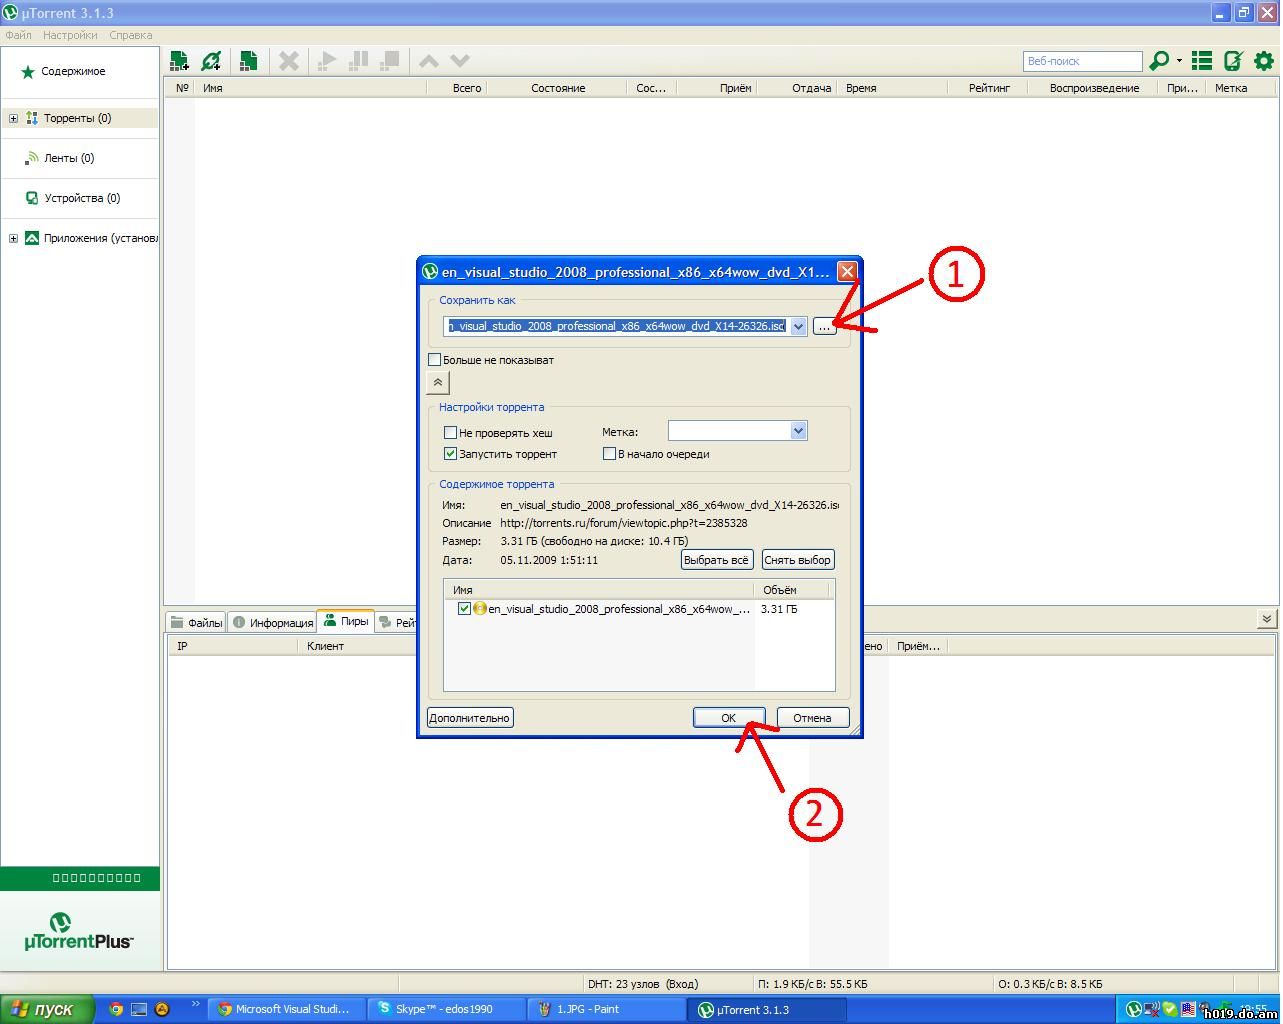
Task: Collapse dialog details with double-chevron button
Action: (x=438, y=383)
